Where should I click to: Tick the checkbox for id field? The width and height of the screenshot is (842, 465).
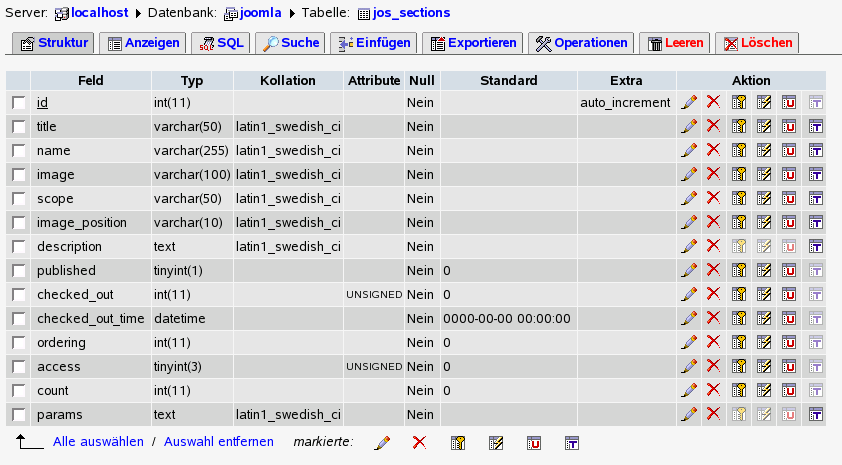[19, 103]
